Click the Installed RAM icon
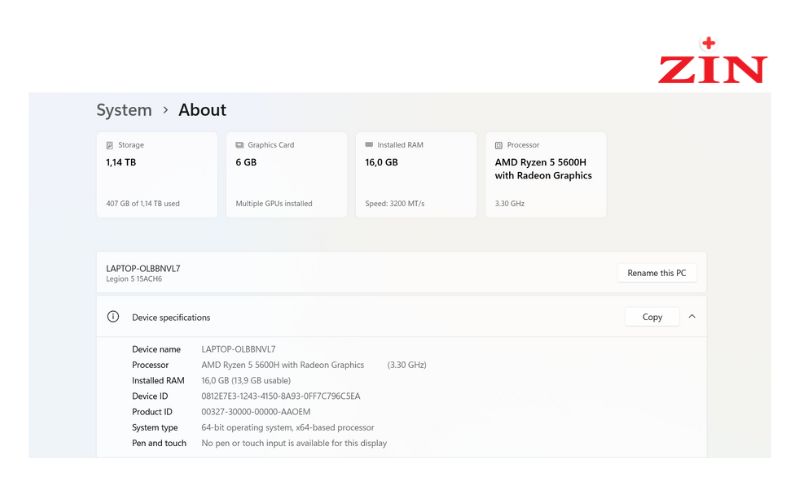Image resolution: width=800 pixels, height=500 pixels. 369,145
